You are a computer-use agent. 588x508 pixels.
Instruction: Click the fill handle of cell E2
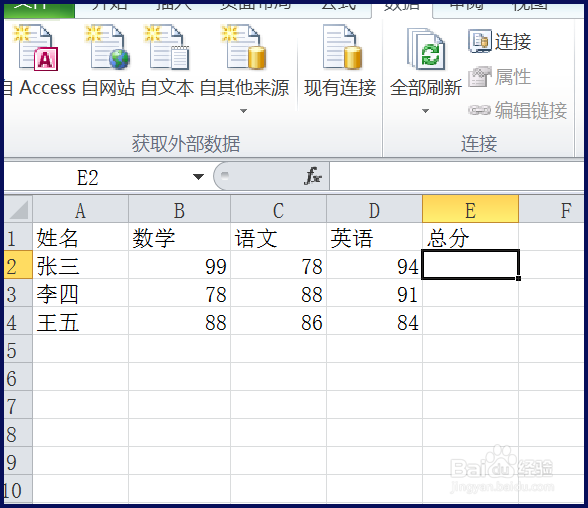pos(519,279)
